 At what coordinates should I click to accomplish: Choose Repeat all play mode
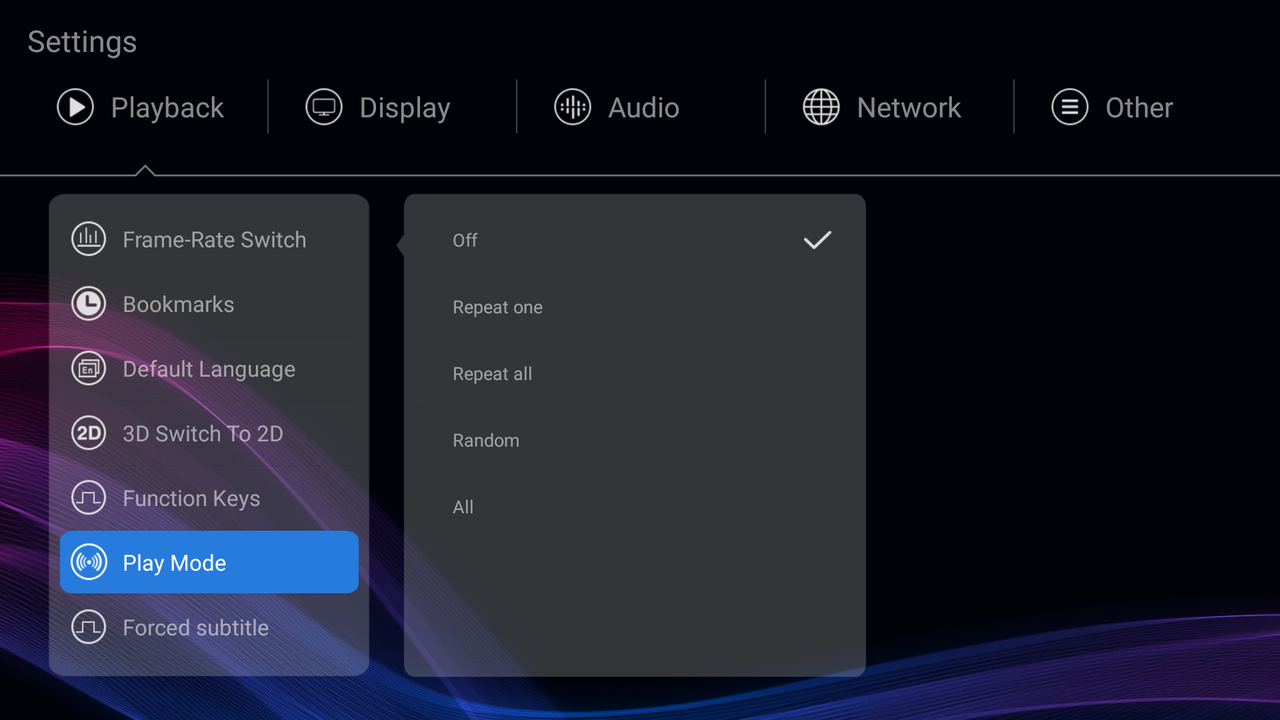click(x=634, y=374)
